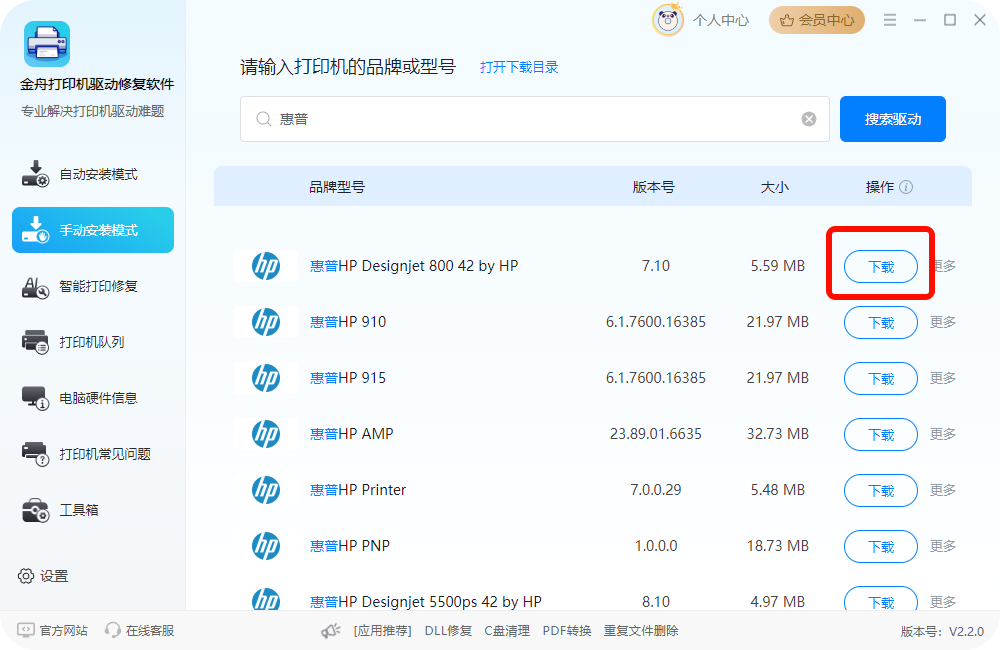Click the 32.73 MB size cell

777,434
